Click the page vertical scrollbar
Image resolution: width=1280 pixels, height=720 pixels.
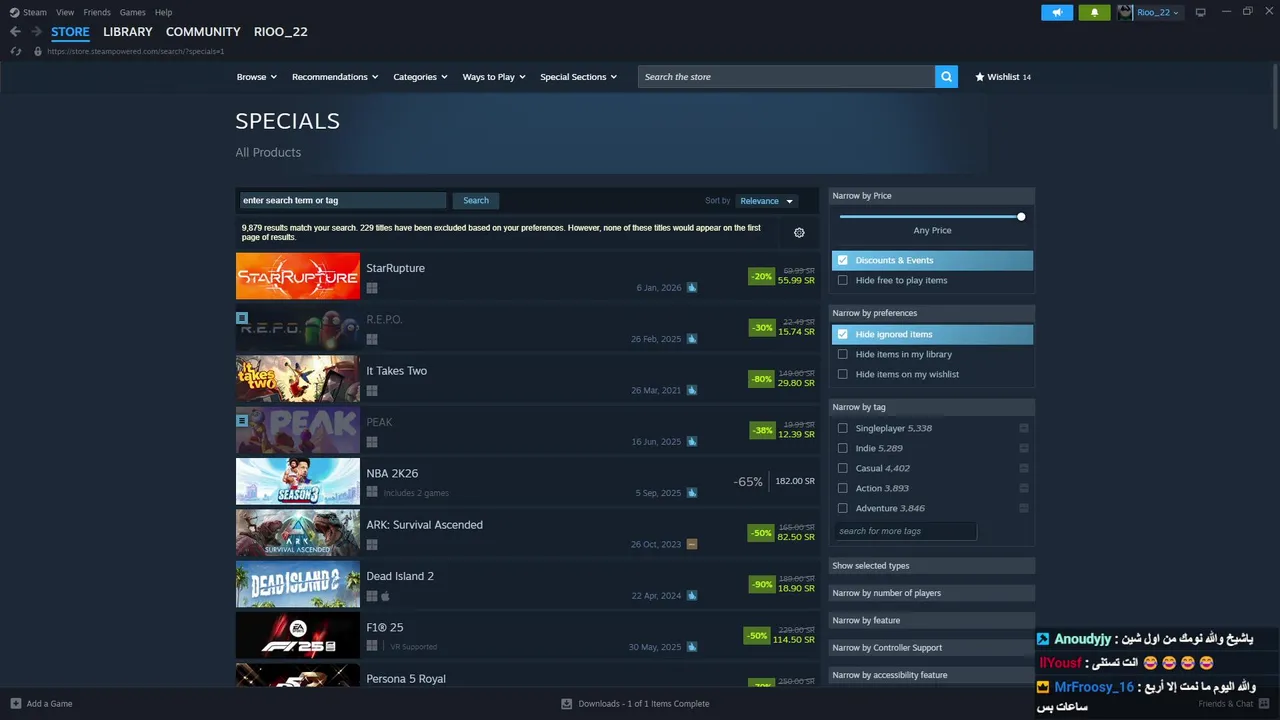[x=1275, y=95]
